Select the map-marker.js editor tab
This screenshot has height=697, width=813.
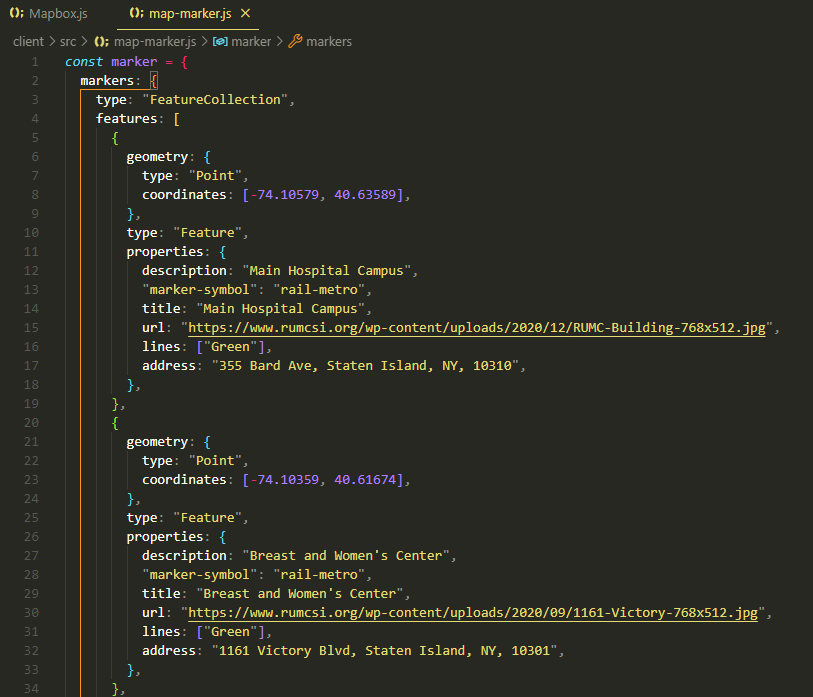(185, 14)
